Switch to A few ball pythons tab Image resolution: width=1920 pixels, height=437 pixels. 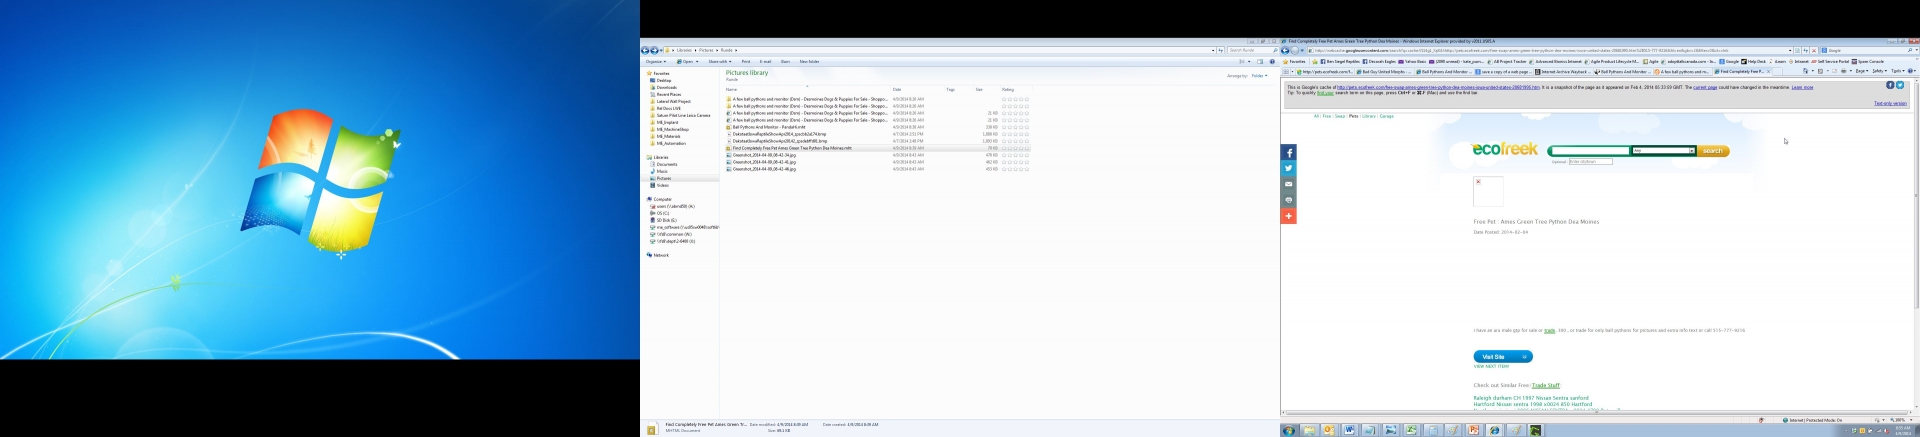coord(1683,71)
